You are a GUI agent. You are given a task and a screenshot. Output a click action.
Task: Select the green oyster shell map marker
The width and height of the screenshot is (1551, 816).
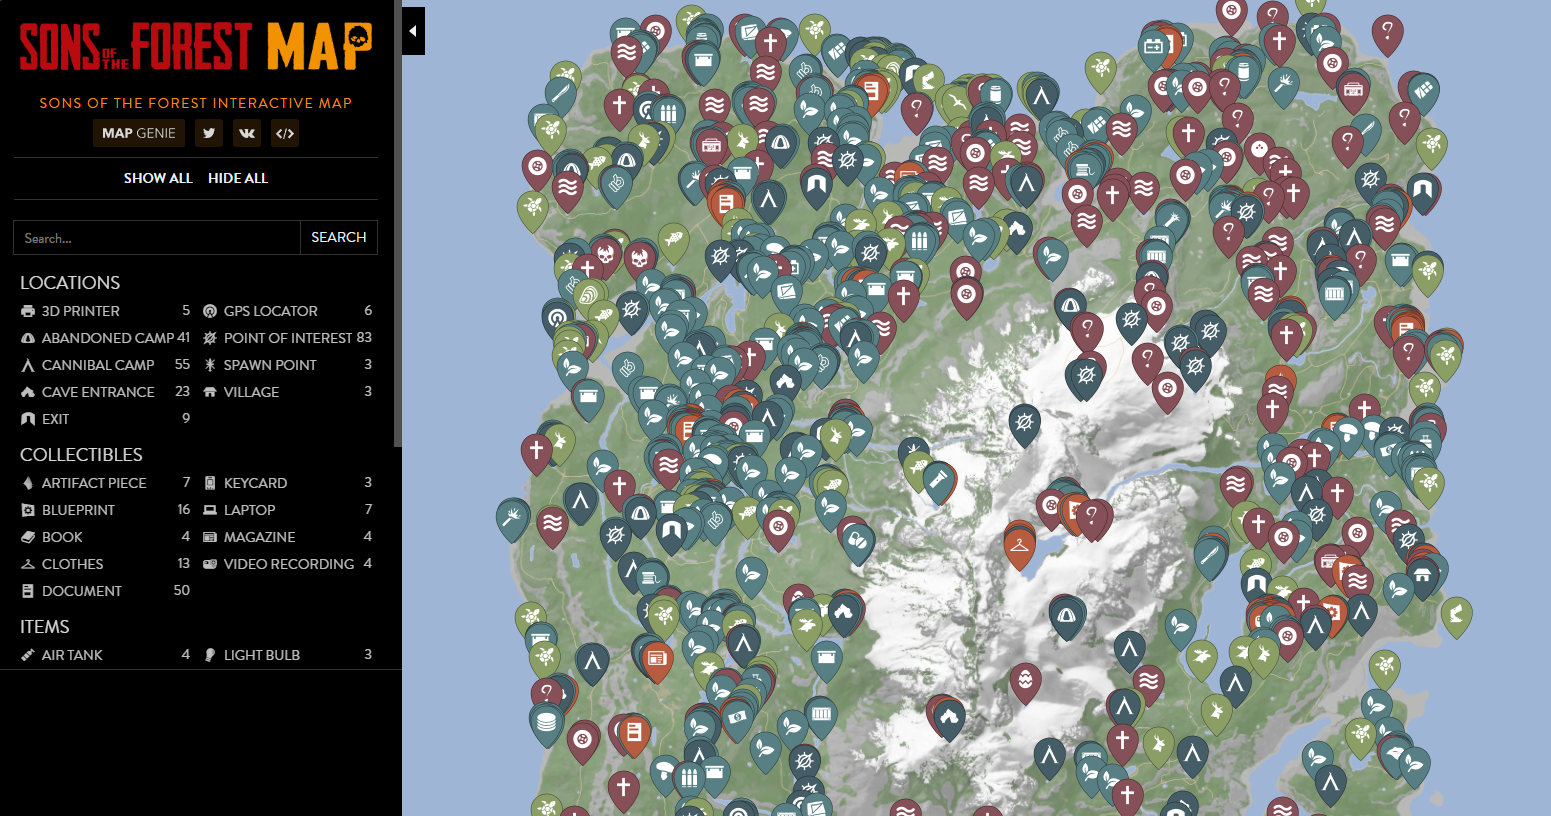click(x=588, y=298)
